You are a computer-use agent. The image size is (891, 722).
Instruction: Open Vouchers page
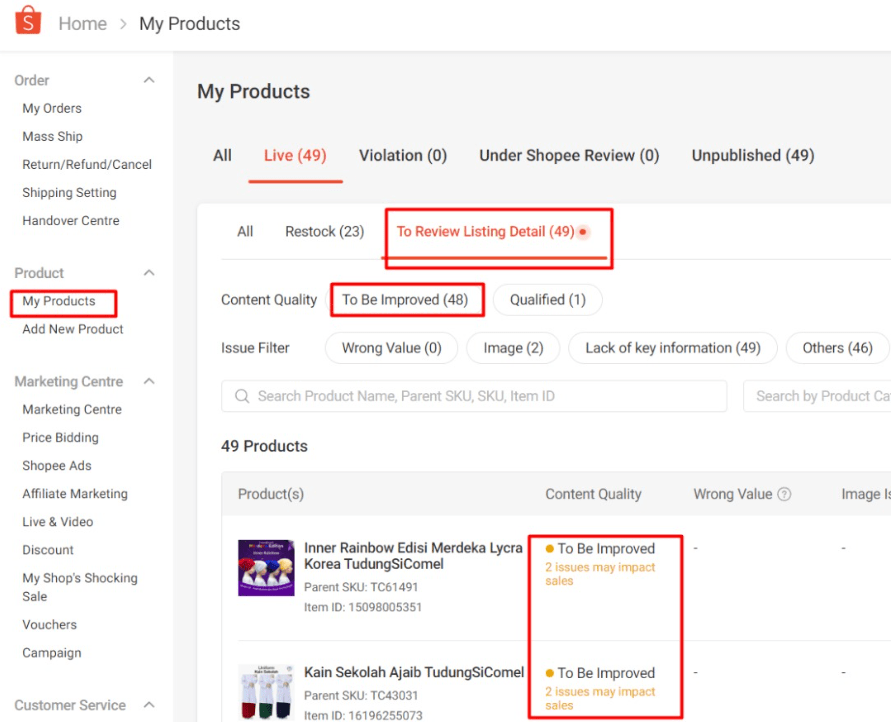(x=49, y=625)
